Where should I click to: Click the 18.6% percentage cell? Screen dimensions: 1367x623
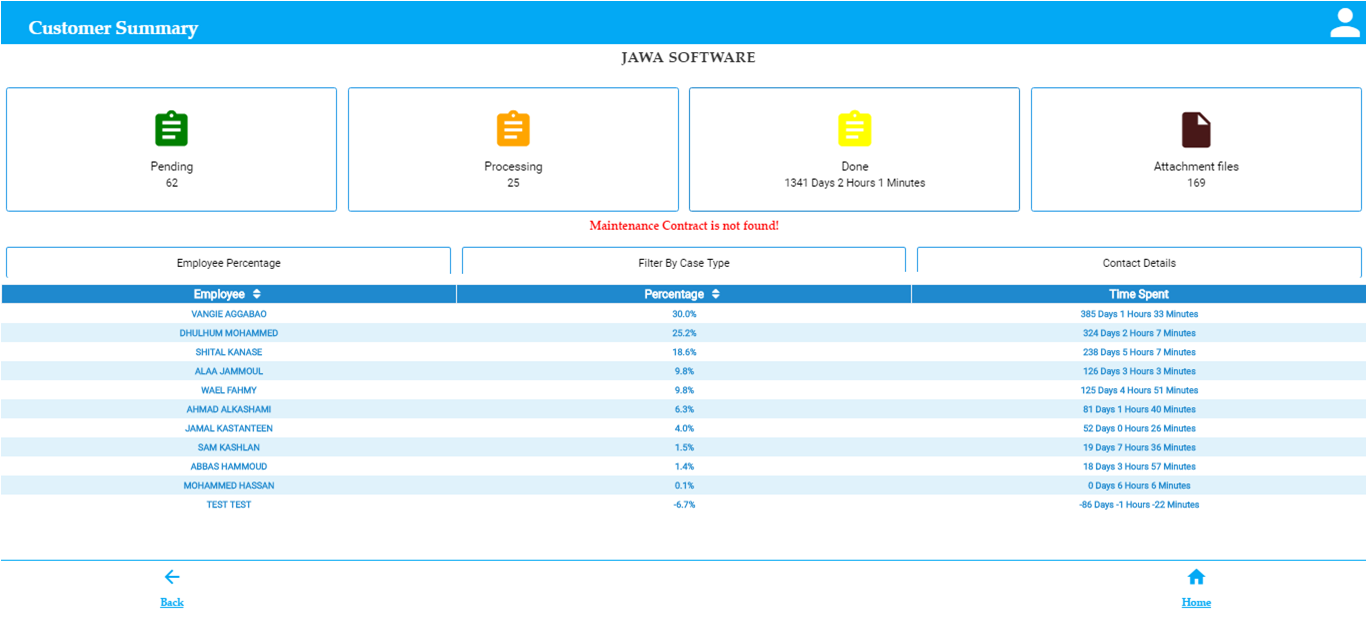[684, 352]
